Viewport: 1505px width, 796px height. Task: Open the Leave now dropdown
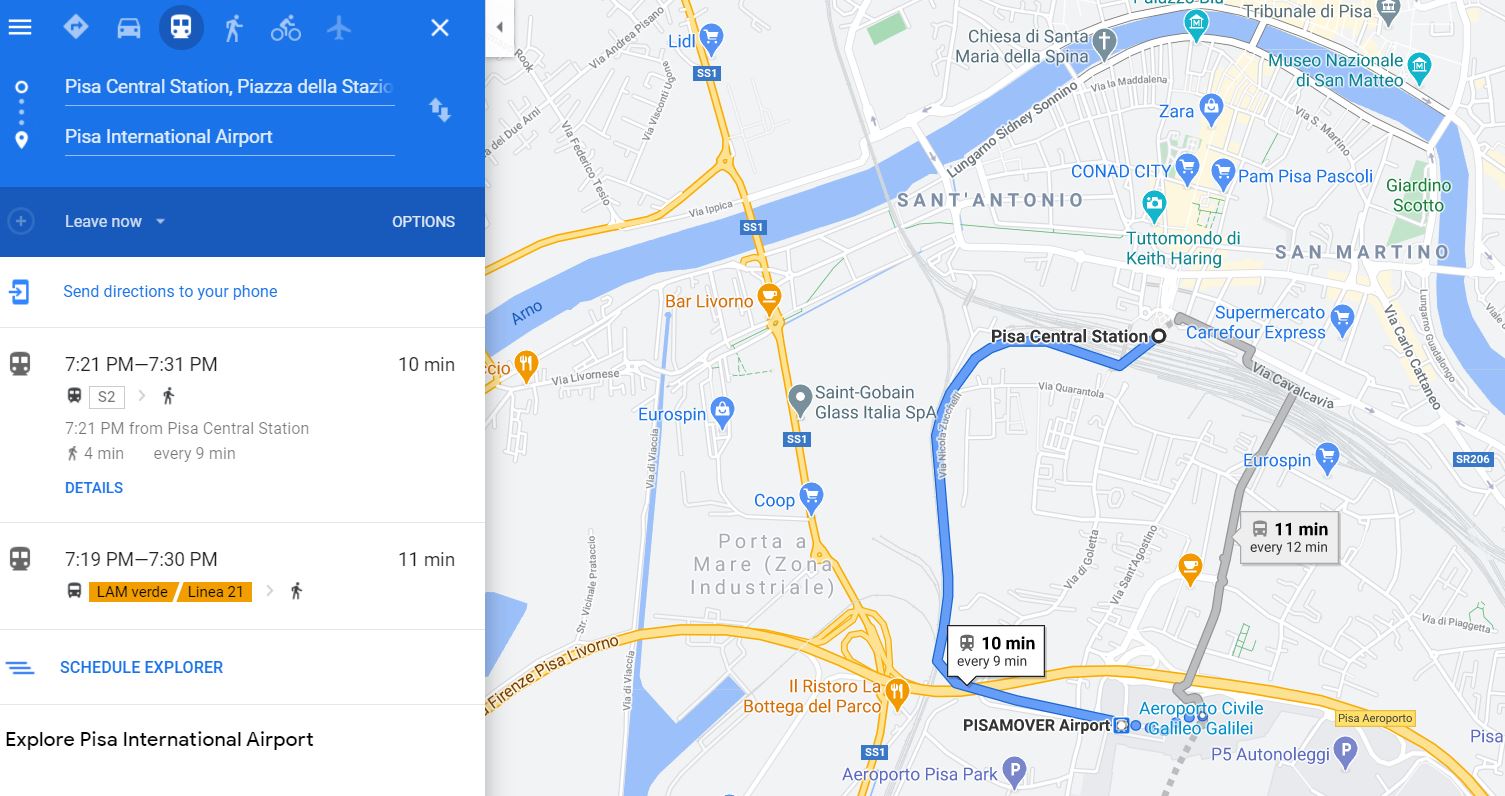[x=115, y=222]
